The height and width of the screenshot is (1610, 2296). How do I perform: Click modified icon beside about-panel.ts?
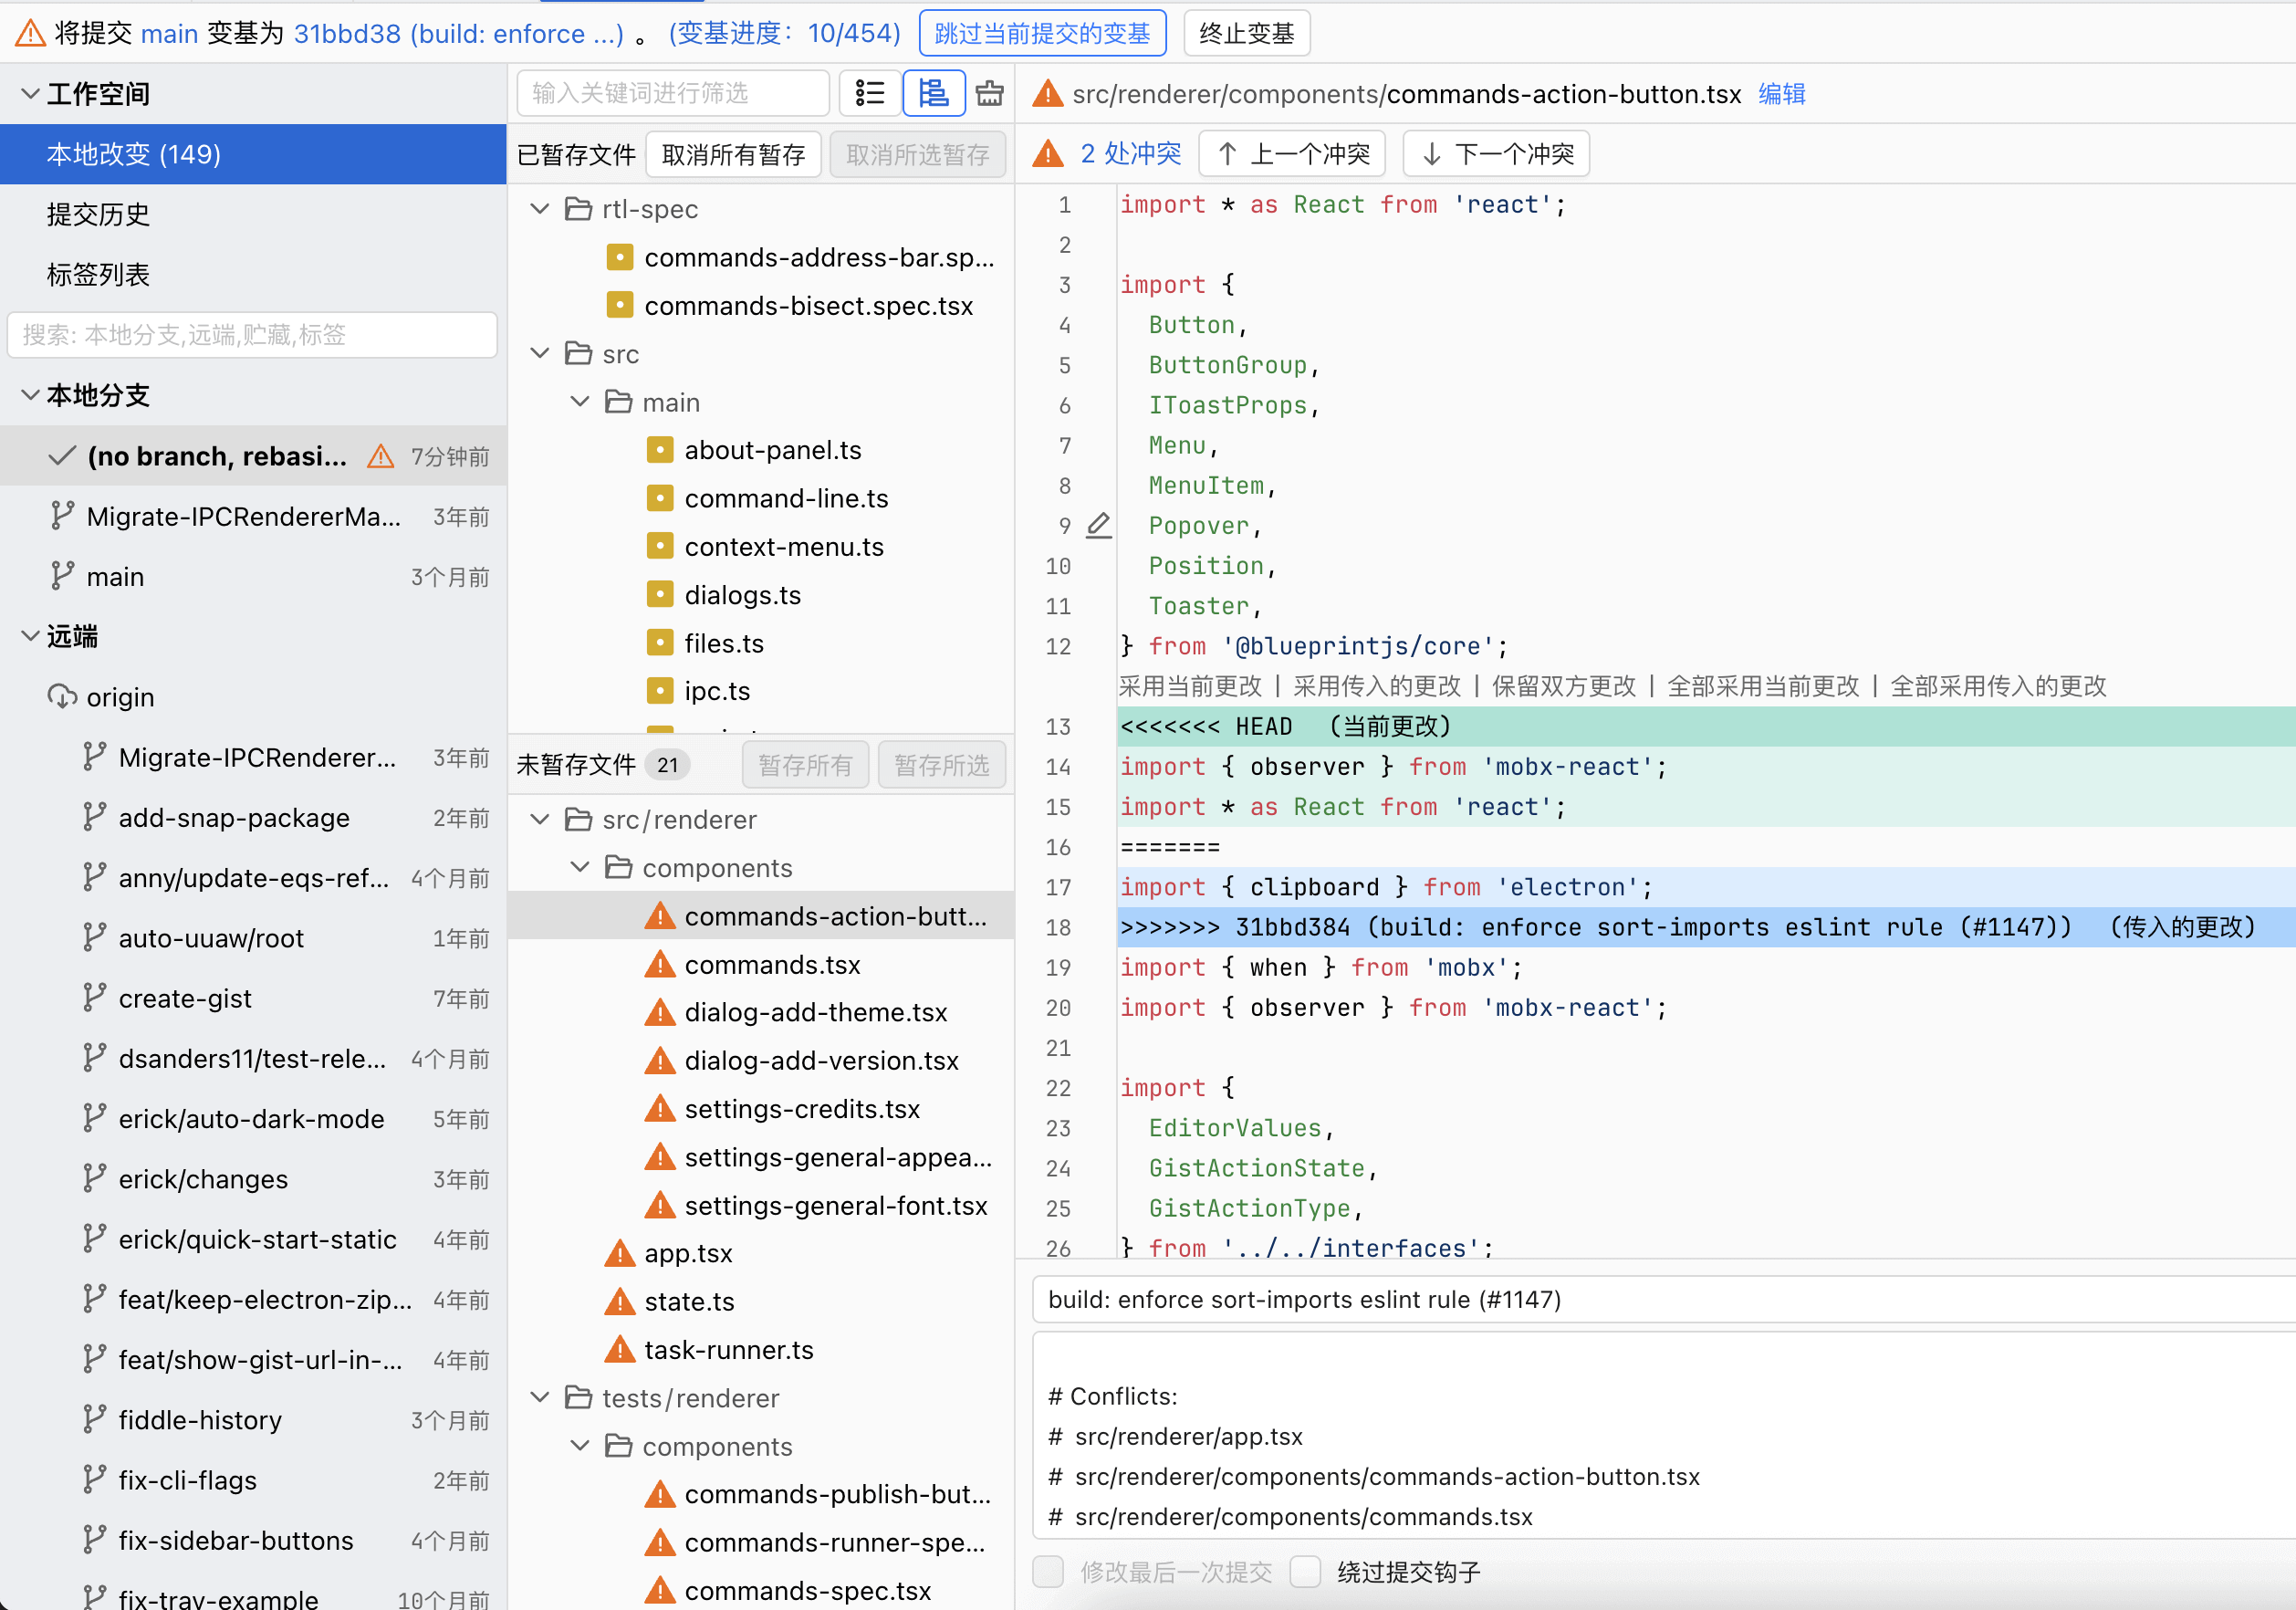click(x=659, y=450)
